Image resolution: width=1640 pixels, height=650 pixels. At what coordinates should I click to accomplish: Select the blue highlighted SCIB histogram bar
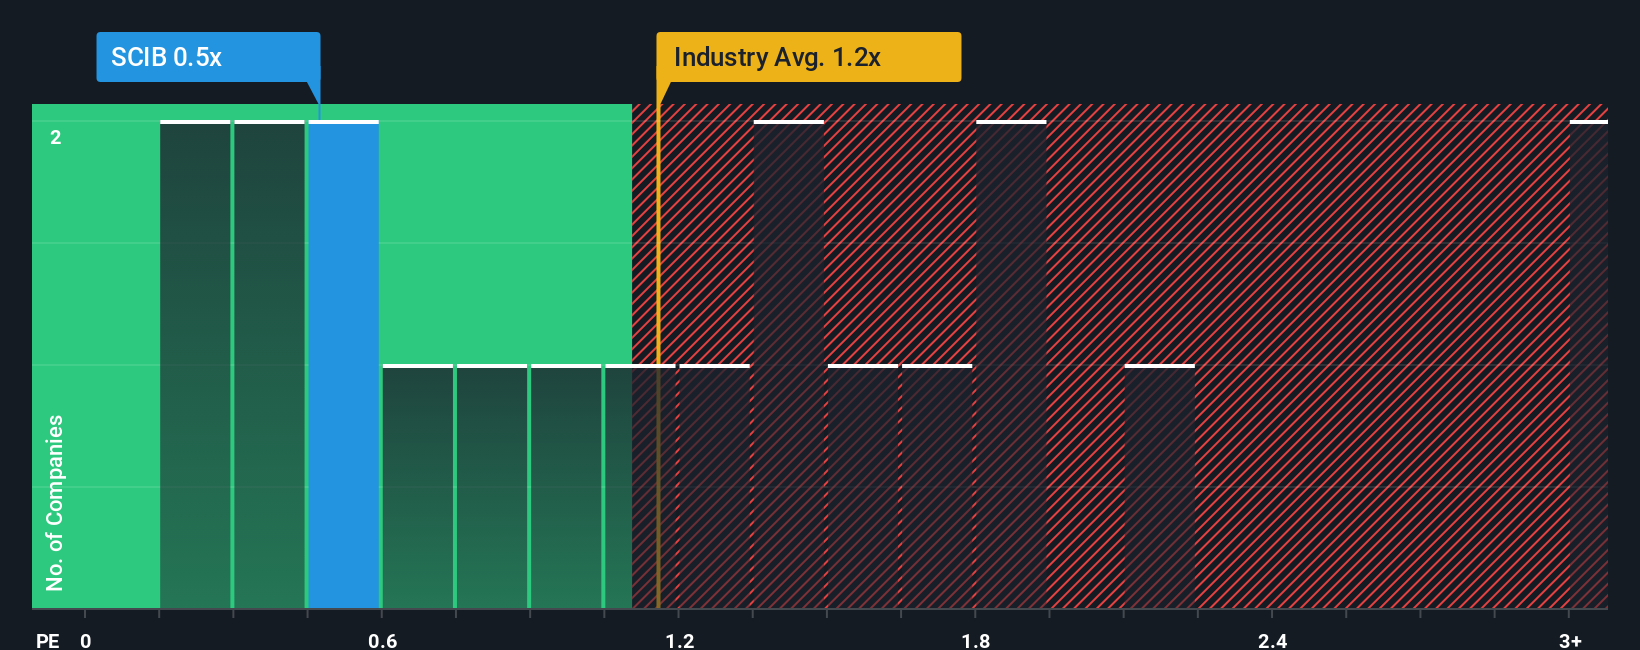[344, 365]
